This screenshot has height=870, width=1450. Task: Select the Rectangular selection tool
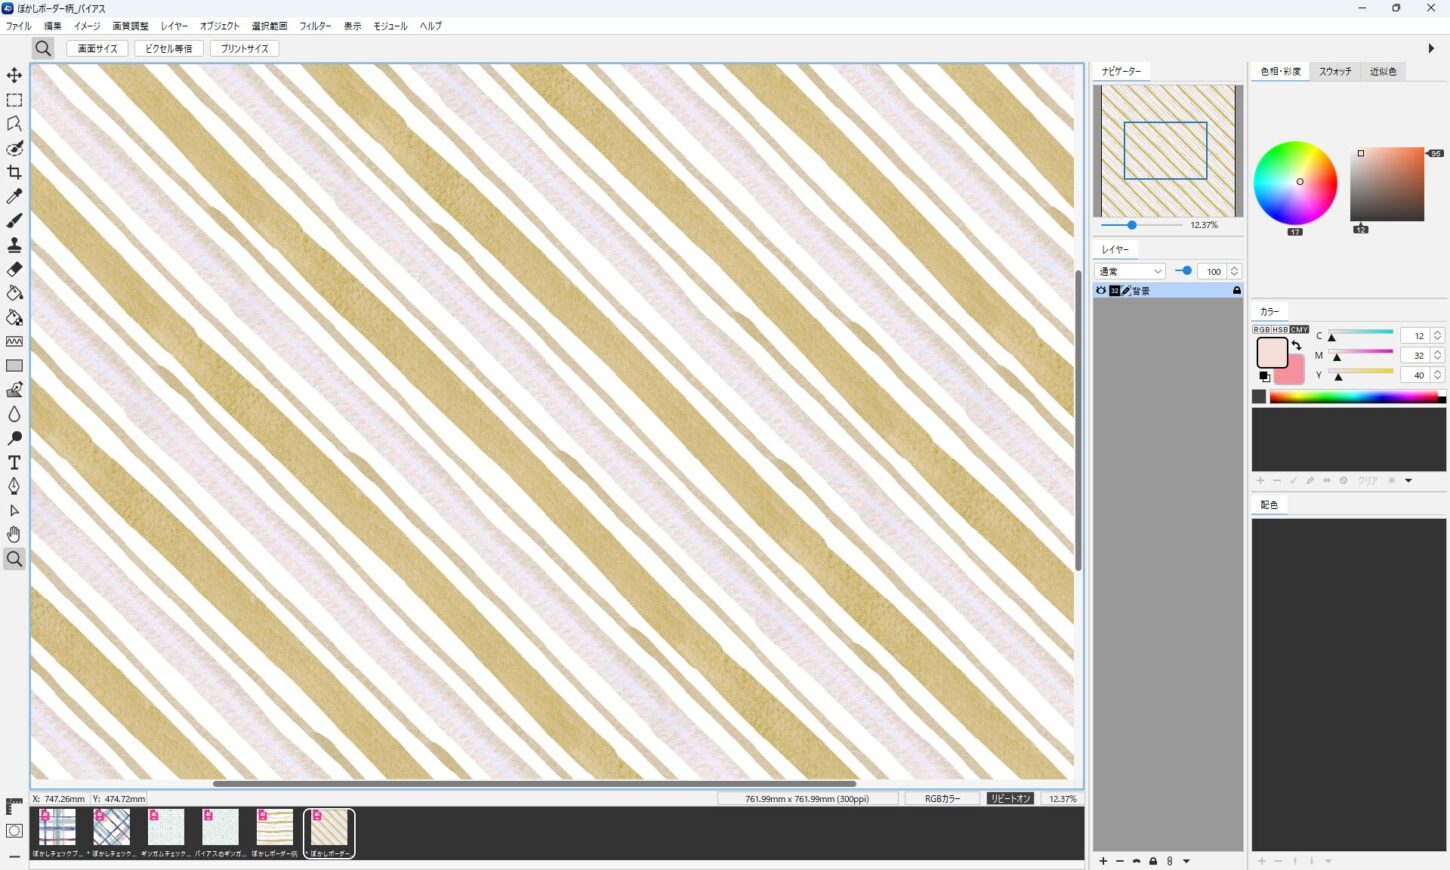coord(14,100)
